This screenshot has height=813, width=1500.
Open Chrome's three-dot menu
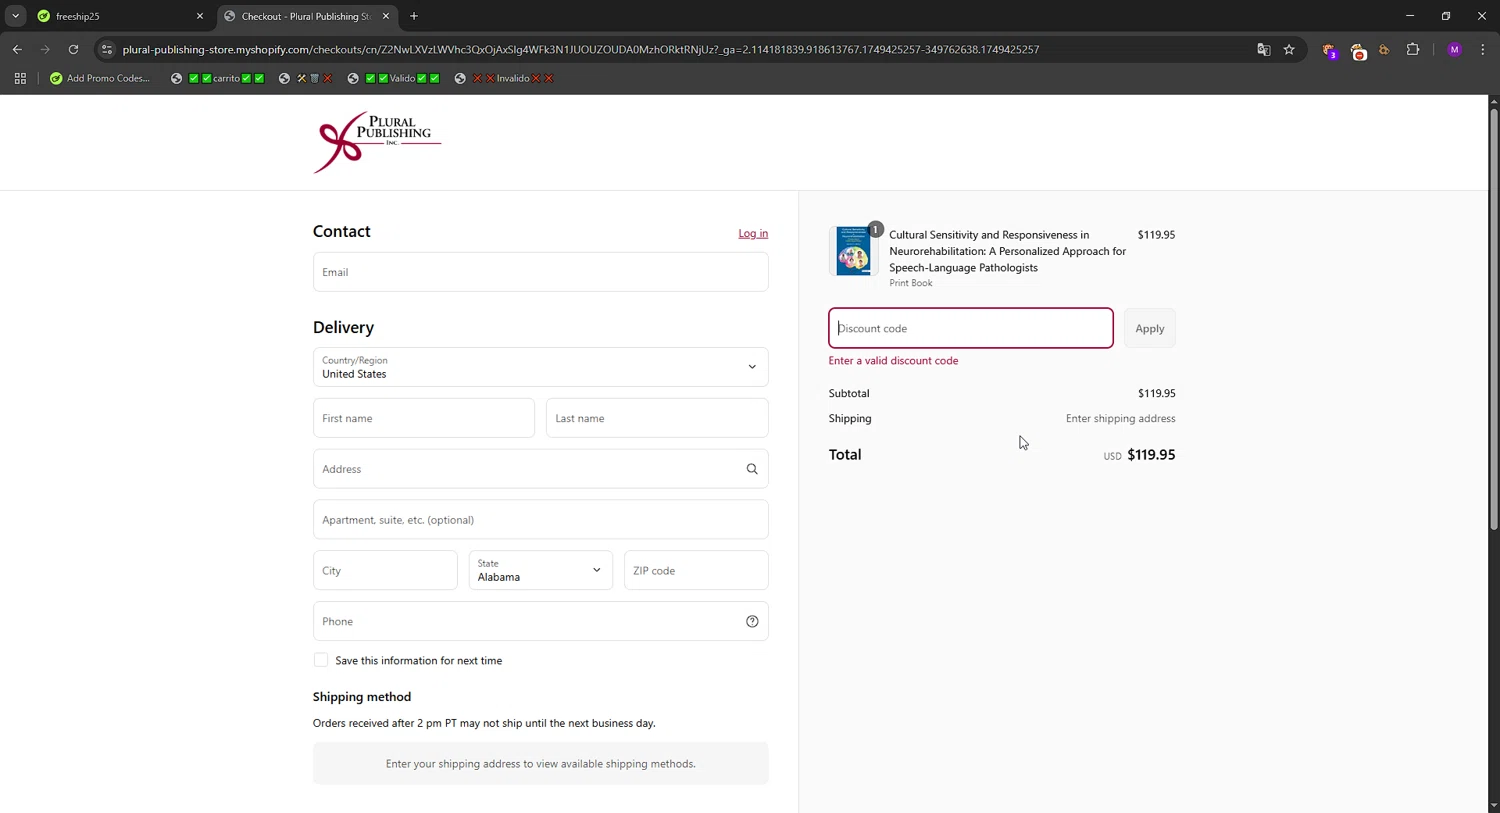1482,49
